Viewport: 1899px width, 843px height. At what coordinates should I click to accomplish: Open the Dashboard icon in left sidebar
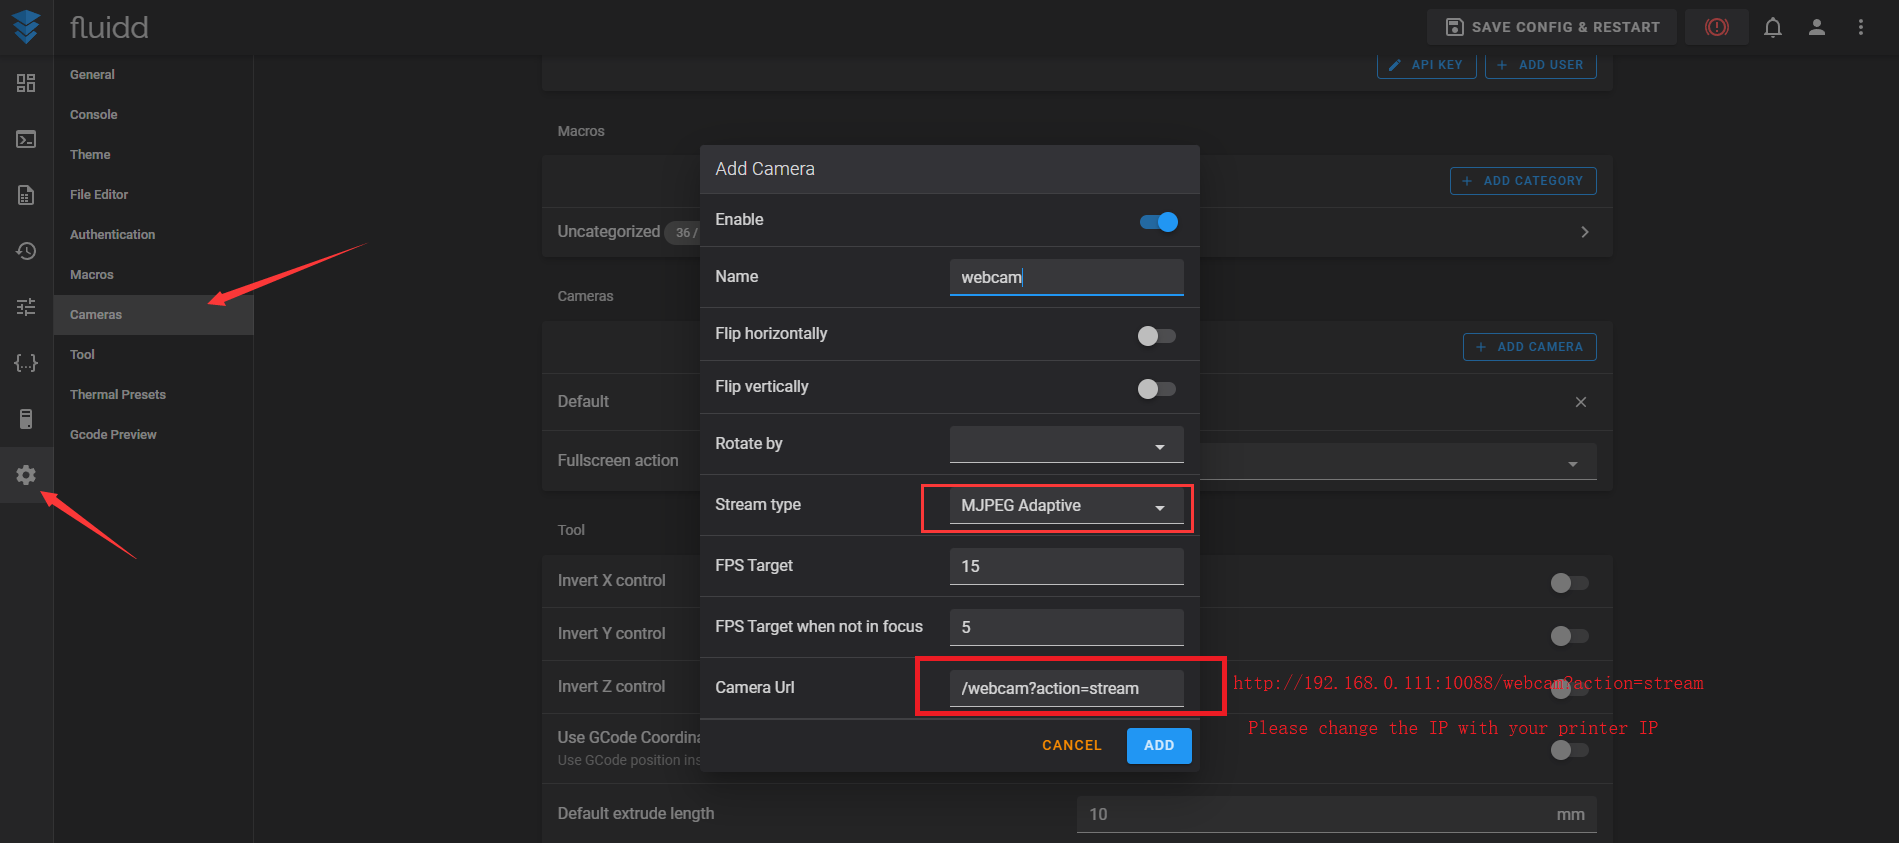click(26, 83)
